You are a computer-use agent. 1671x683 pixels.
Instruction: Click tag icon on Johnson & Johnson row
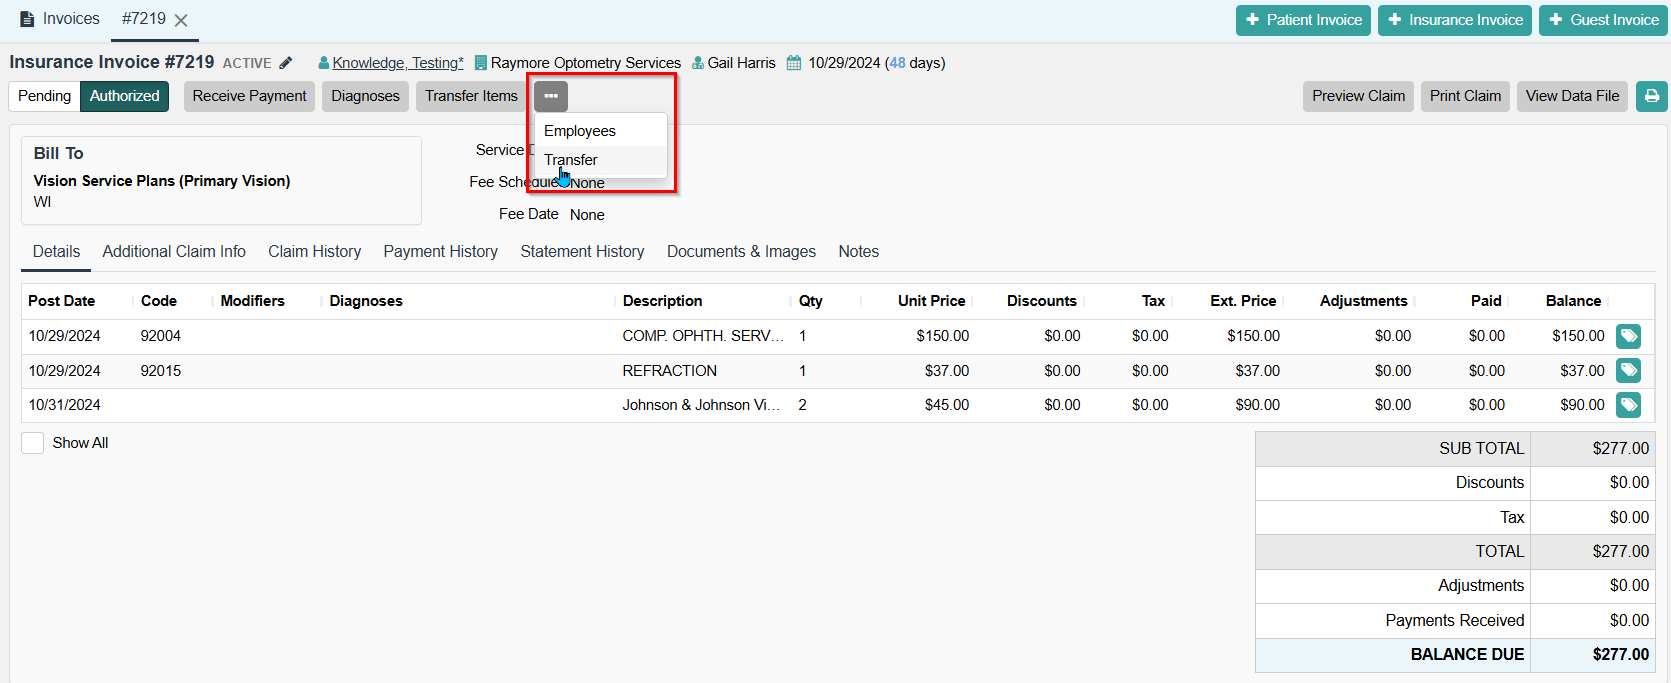click(1628, 405)
